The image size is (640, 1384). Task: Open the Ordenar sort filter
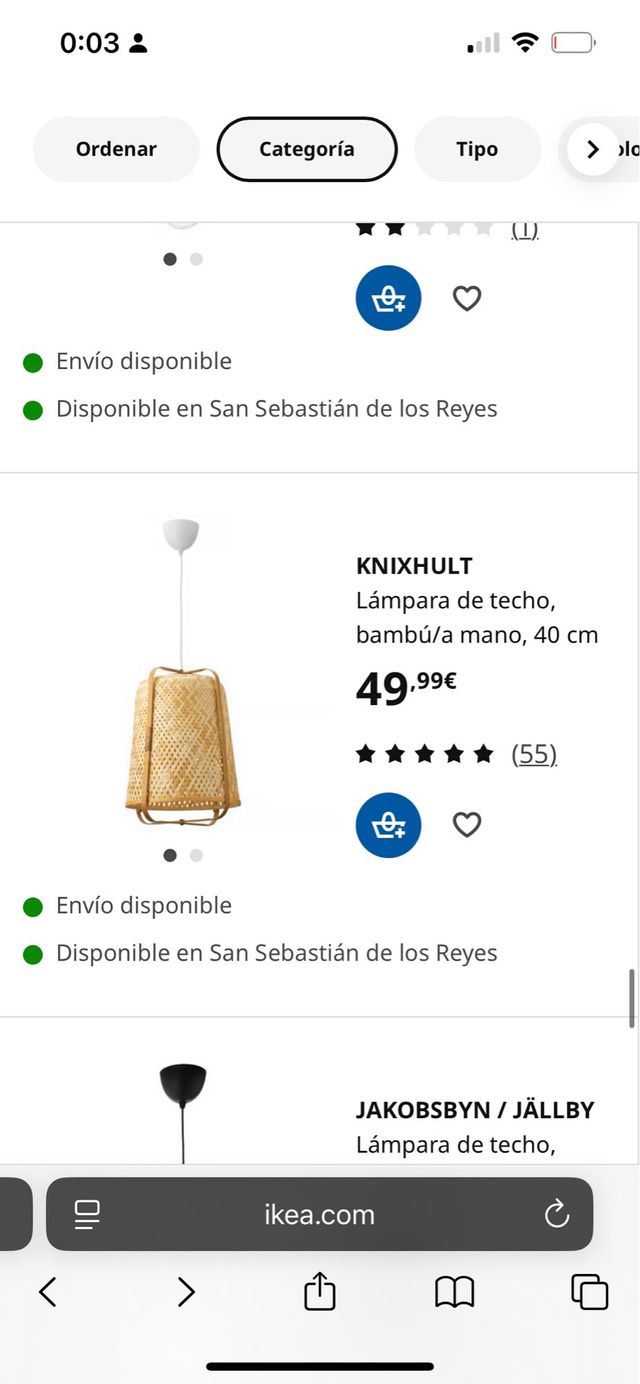click(116, 149)
